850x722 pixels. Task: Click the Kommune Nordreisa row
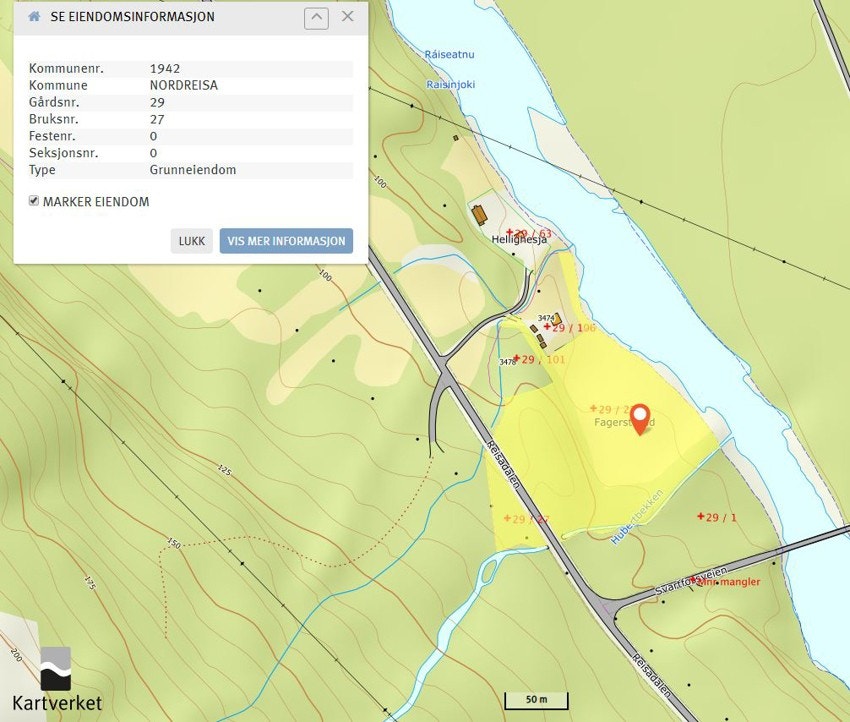click(190, 86)
